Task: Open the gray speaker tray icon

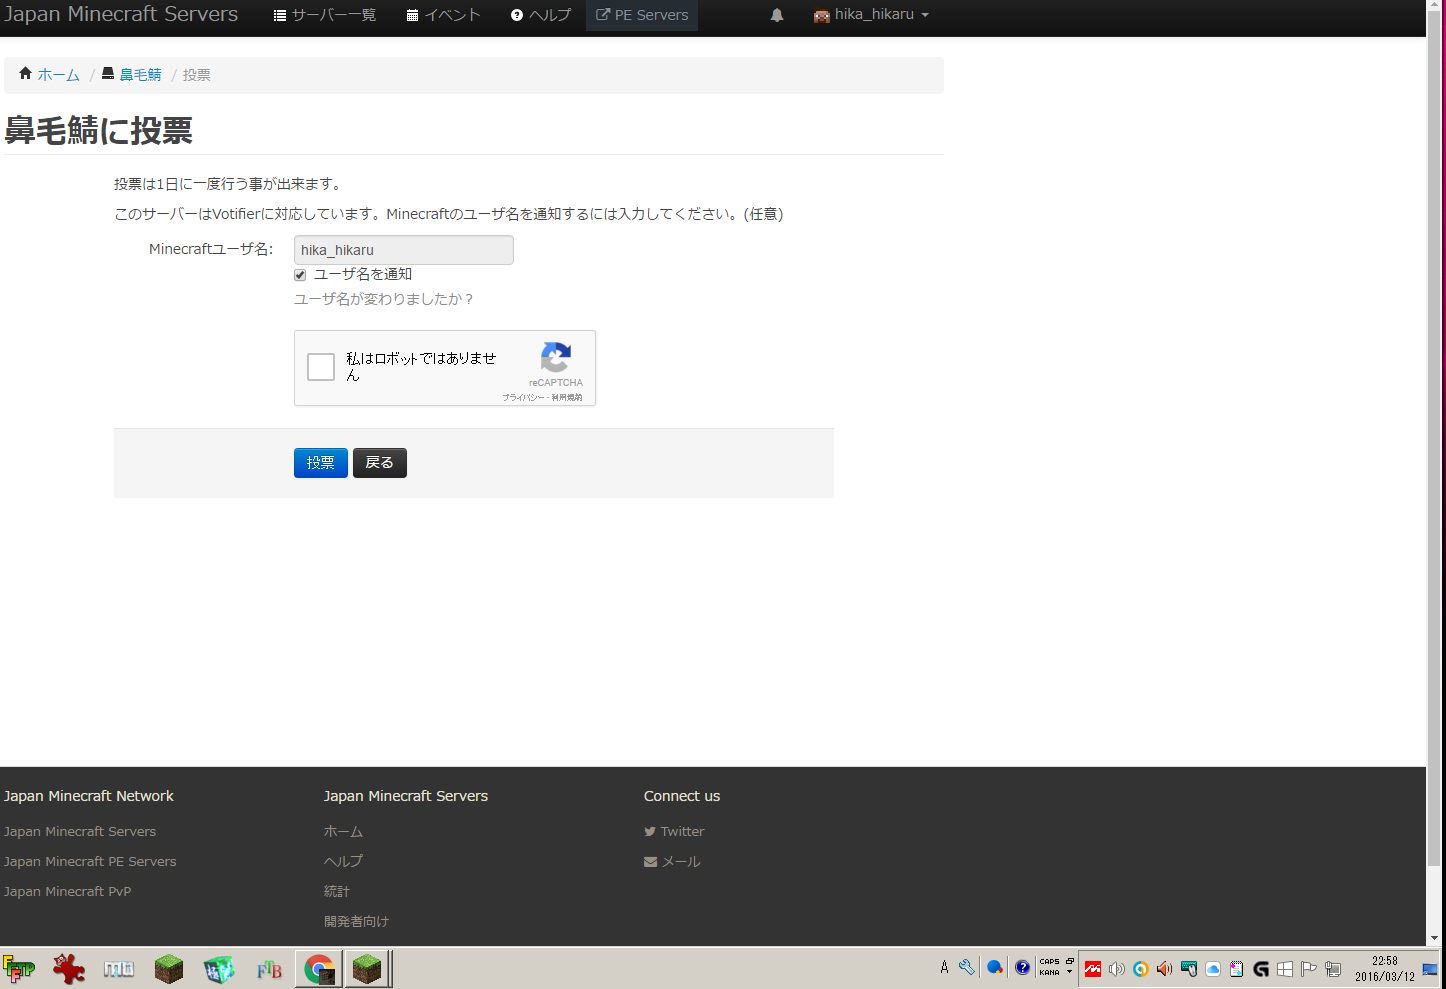Action: pos(1117,968)
